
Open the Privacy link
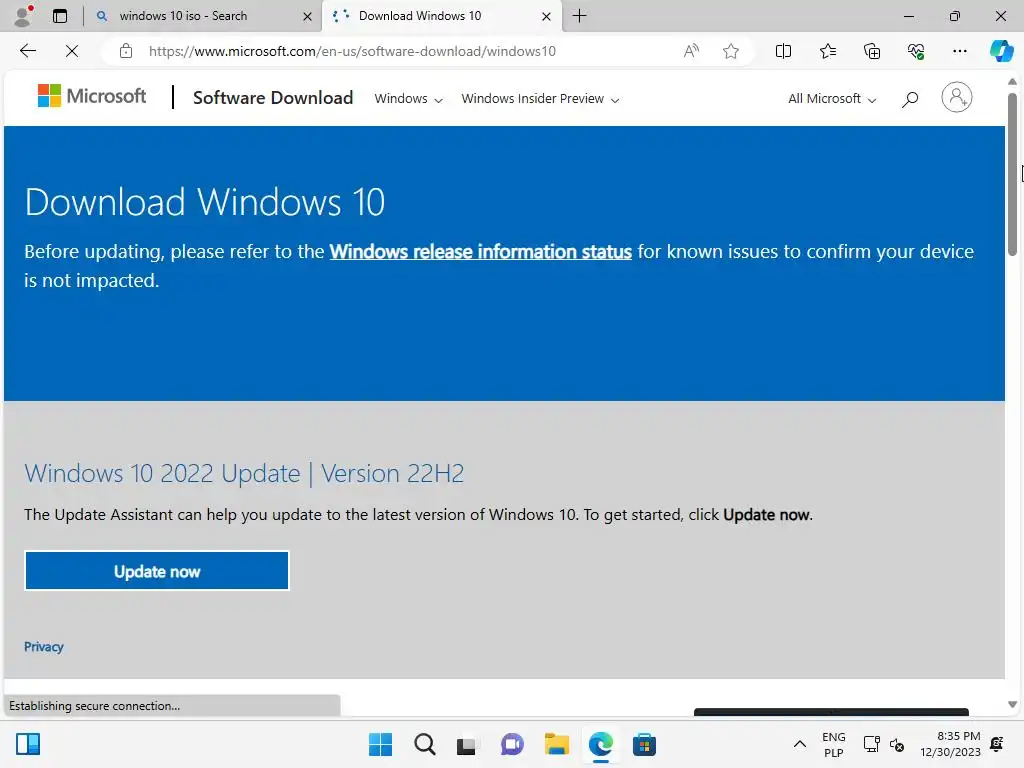[44, 647]
